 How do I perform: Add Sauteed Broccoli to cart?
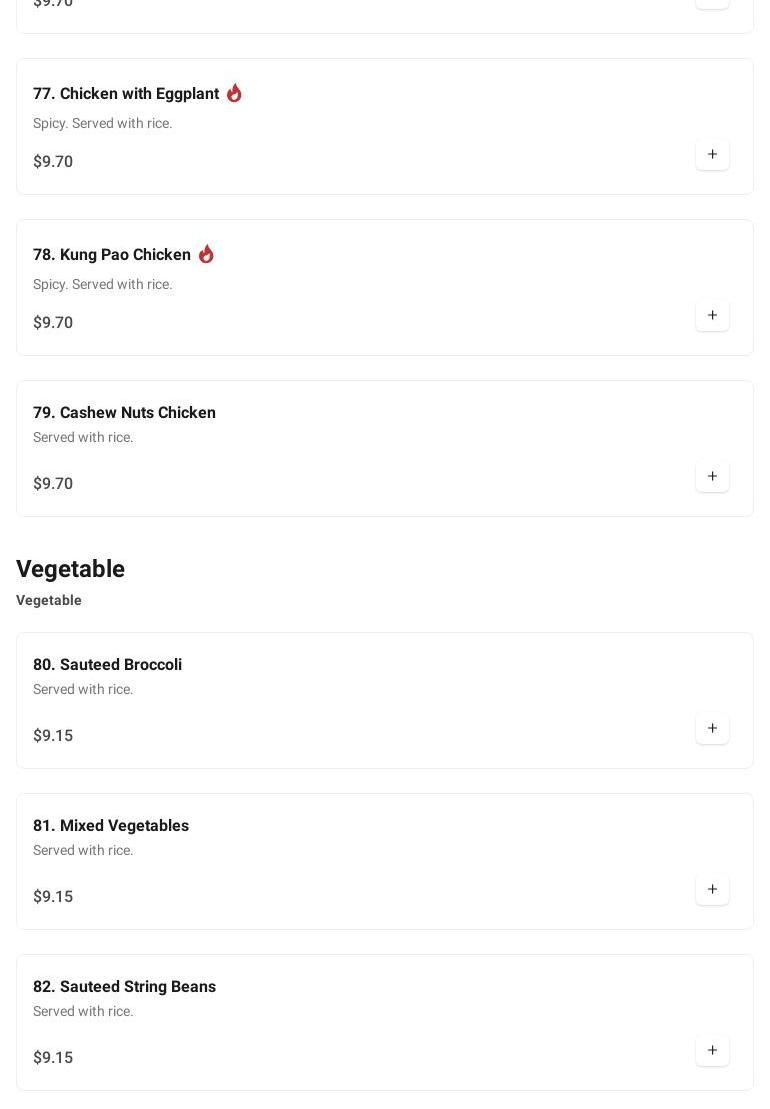712,729
